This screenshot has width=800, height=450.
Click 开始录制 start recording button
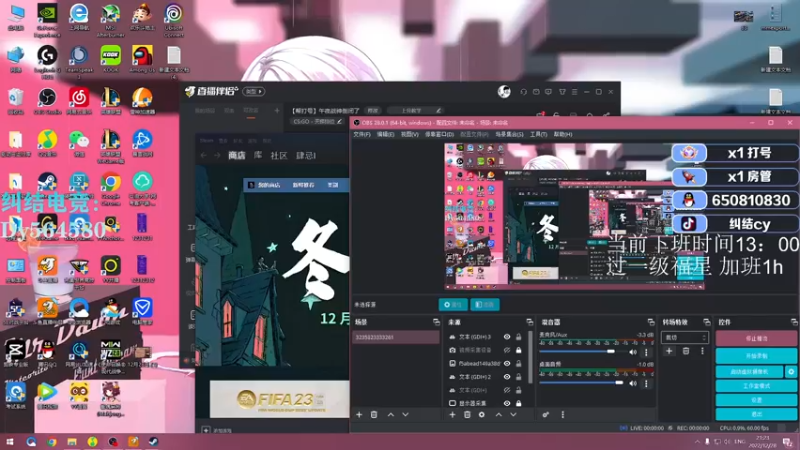click(x=756, y=356)
